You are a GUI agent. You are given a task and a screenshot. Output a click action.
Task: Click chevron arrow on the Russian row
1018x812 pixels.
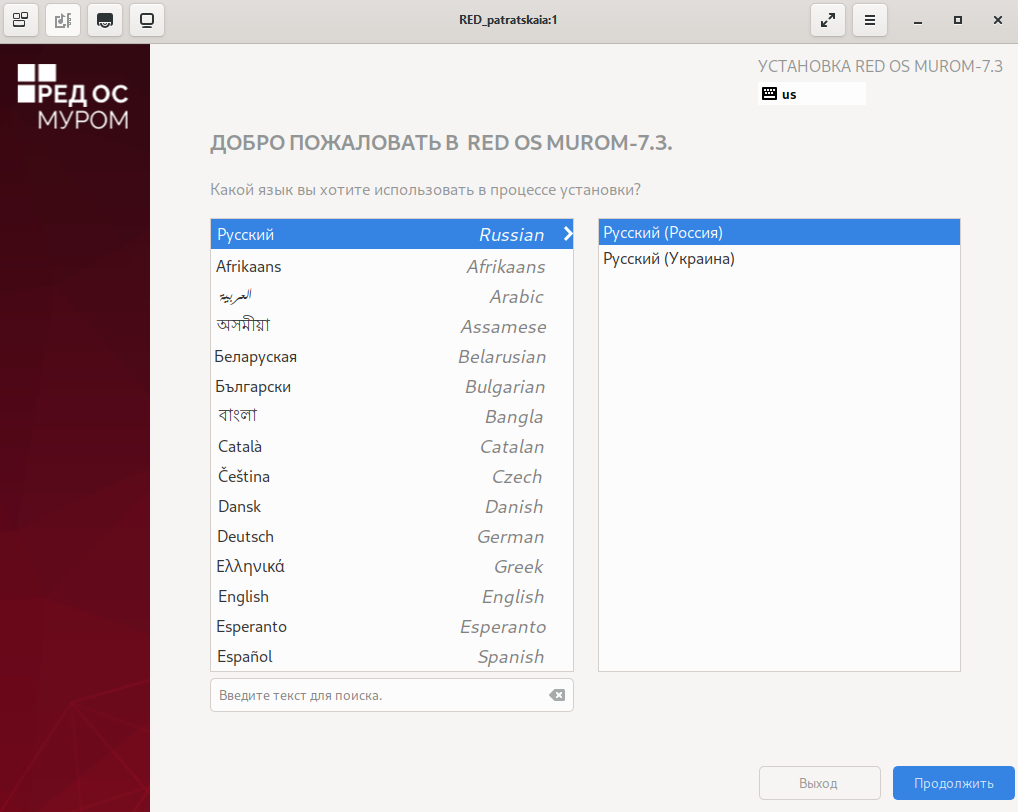click(567, 234)
